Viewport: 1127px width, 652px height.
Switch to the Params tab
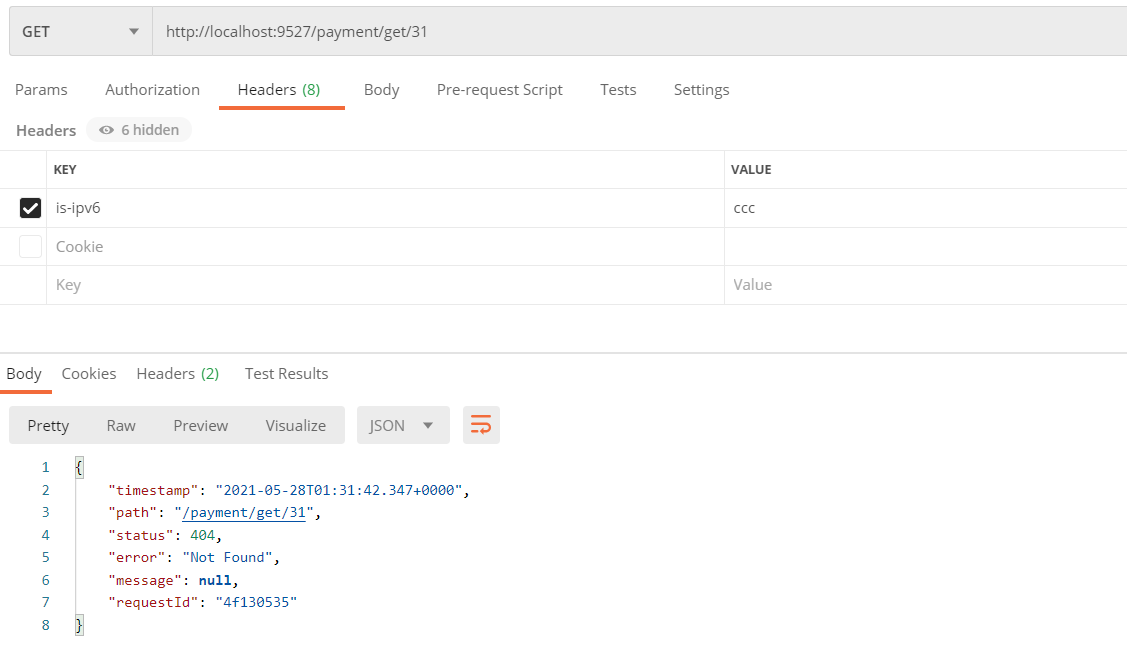pos(41,90)
